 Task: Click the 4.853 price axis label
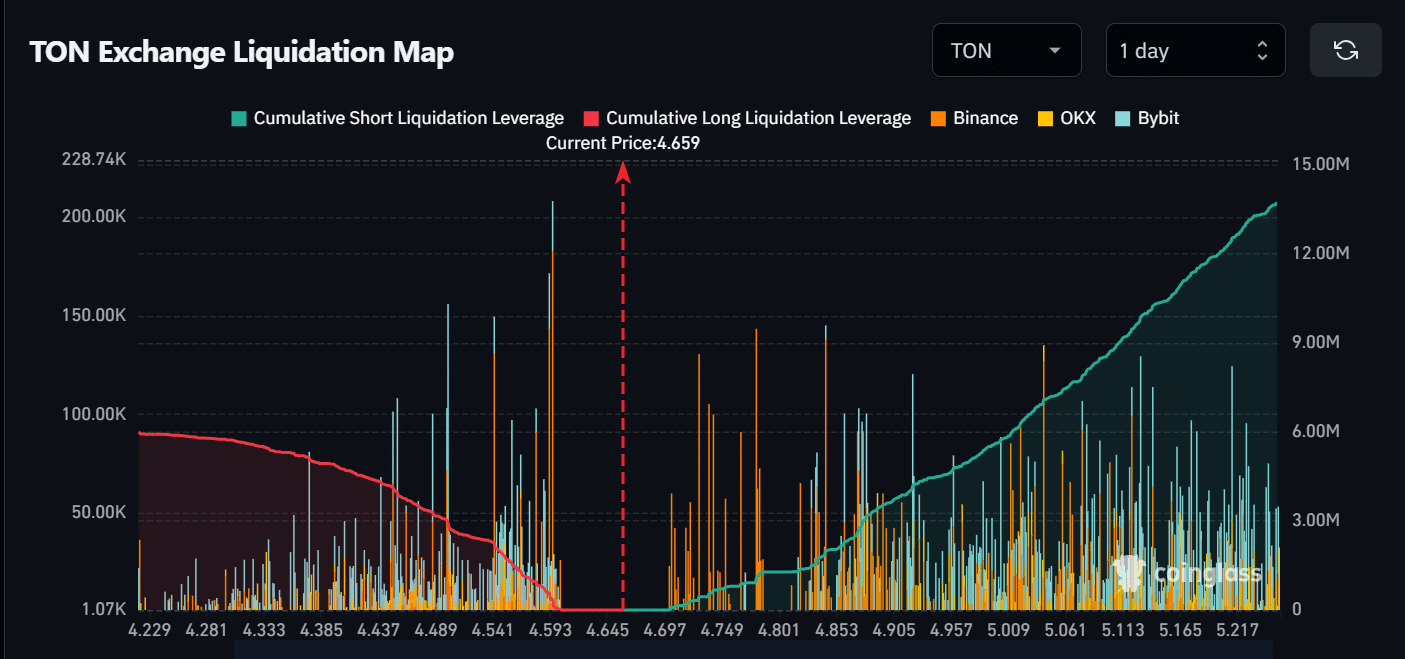pos(836,630)
